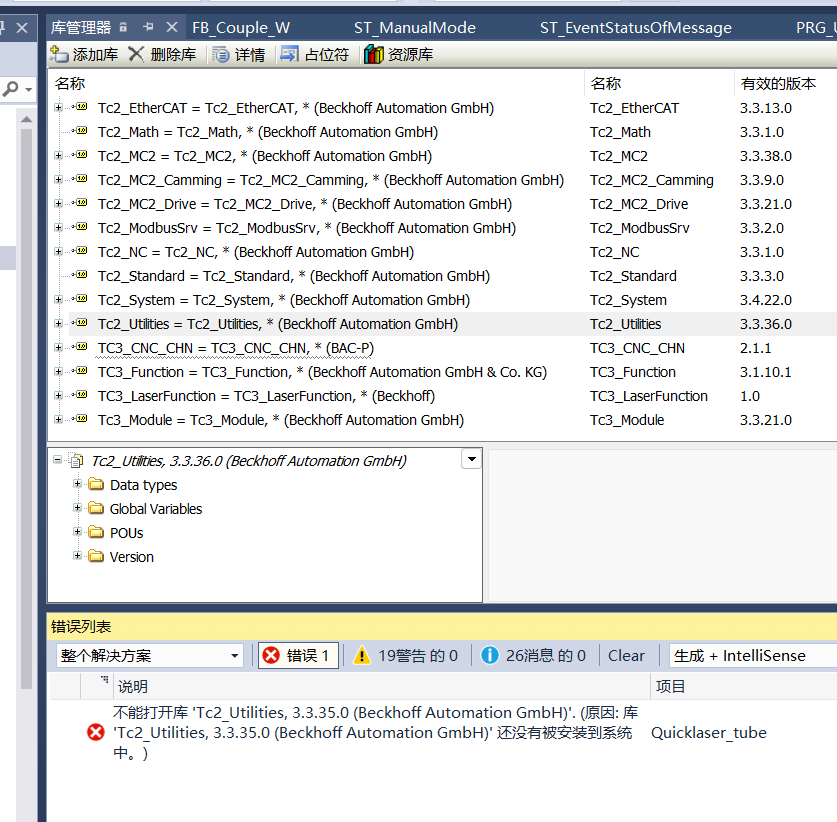Click the Clear button in error list
This screenshot has width=837, height=822.
point(626,655)
